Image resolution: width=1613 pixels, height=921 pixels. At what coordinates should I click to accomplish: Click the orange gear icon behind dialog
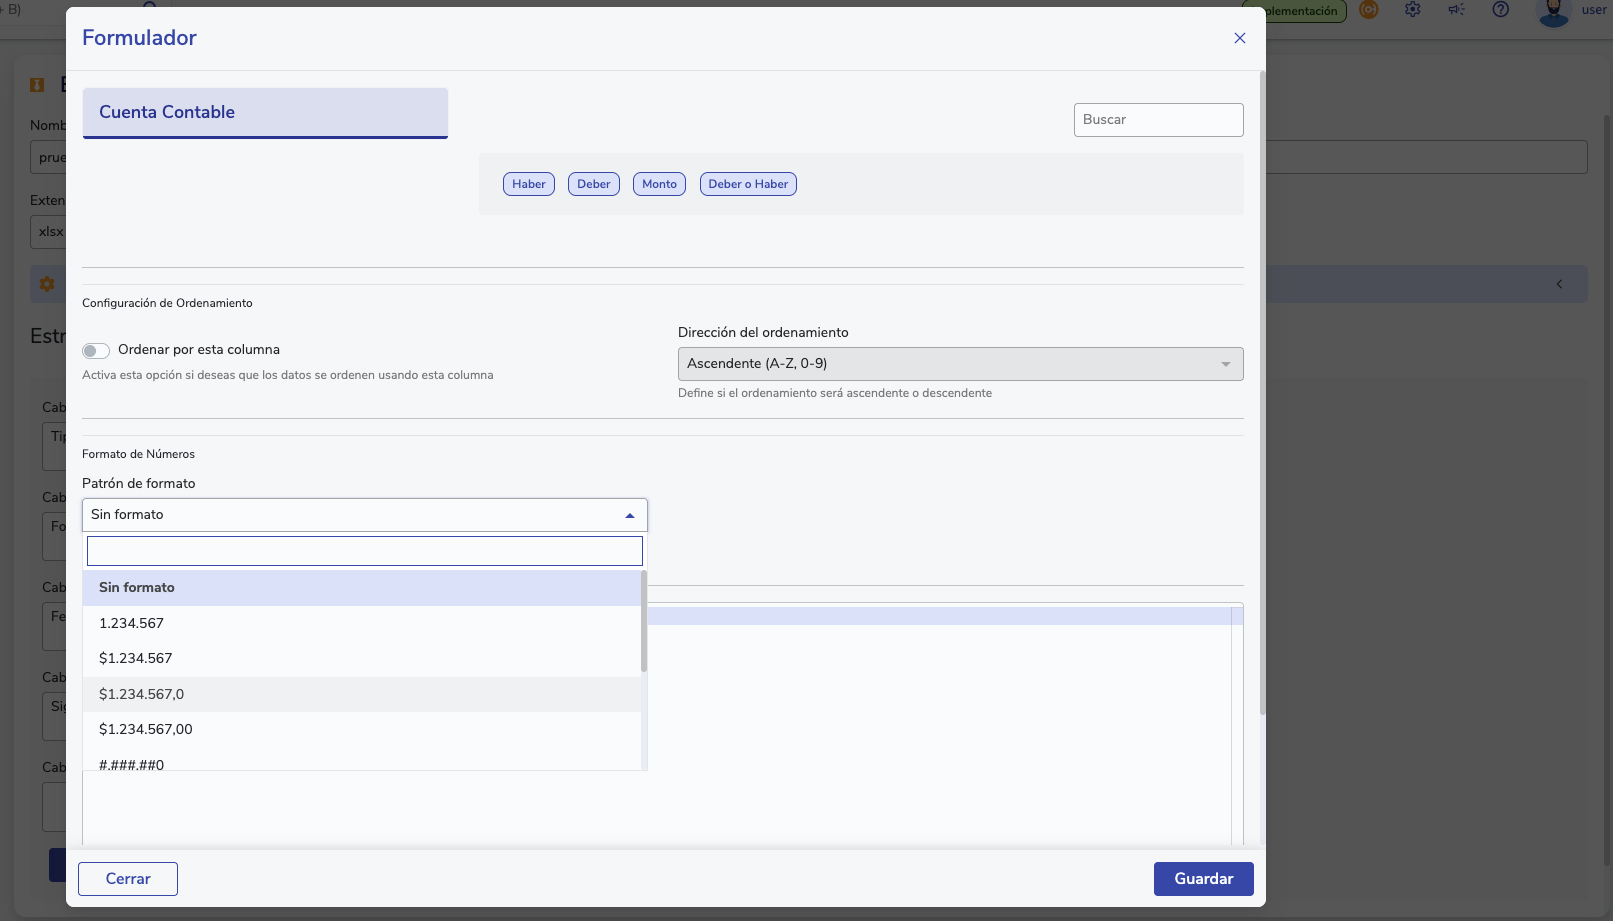47,284
